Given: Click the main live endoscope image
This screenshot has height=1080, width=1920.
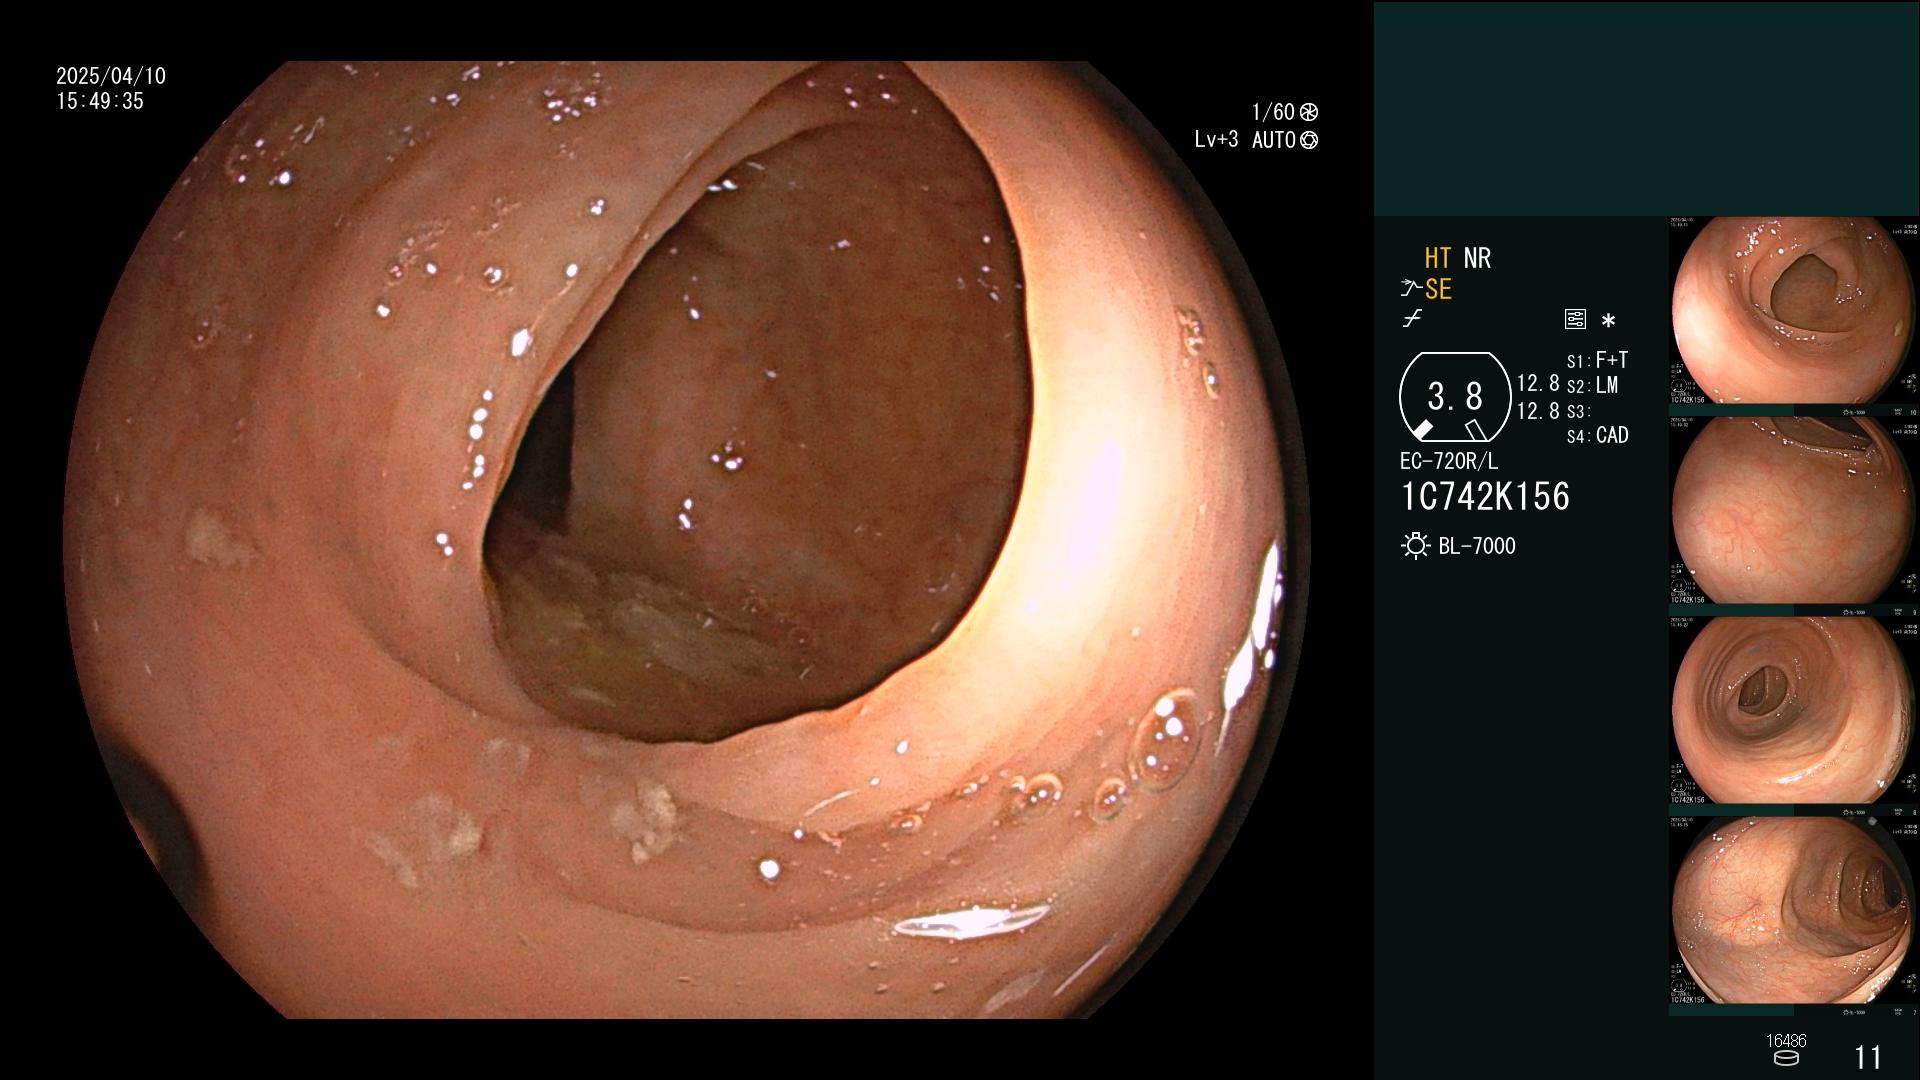Looking at the screenshot, I should pyautogui.click(x=686, y=540).
